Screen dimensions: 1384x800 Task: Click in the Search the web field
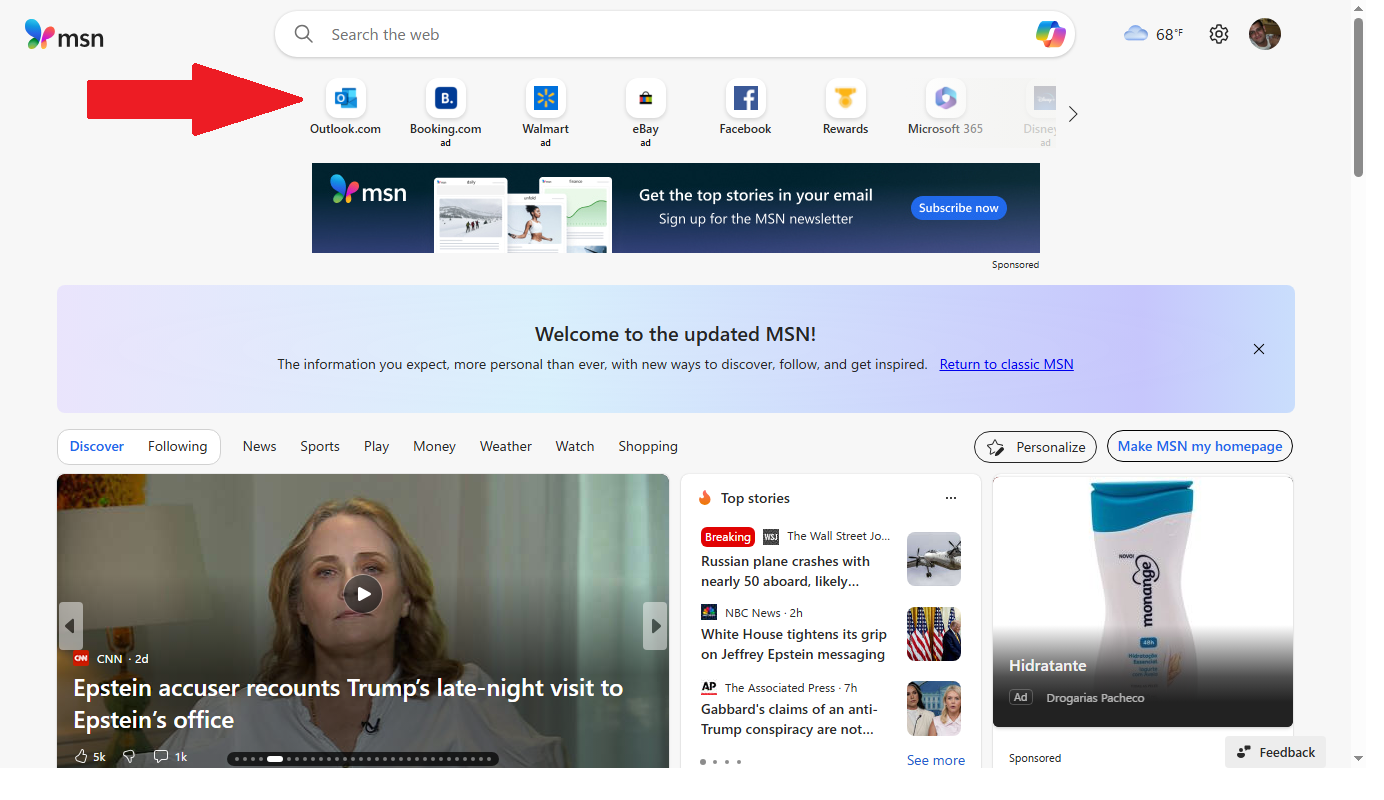(x=675, y=34)
